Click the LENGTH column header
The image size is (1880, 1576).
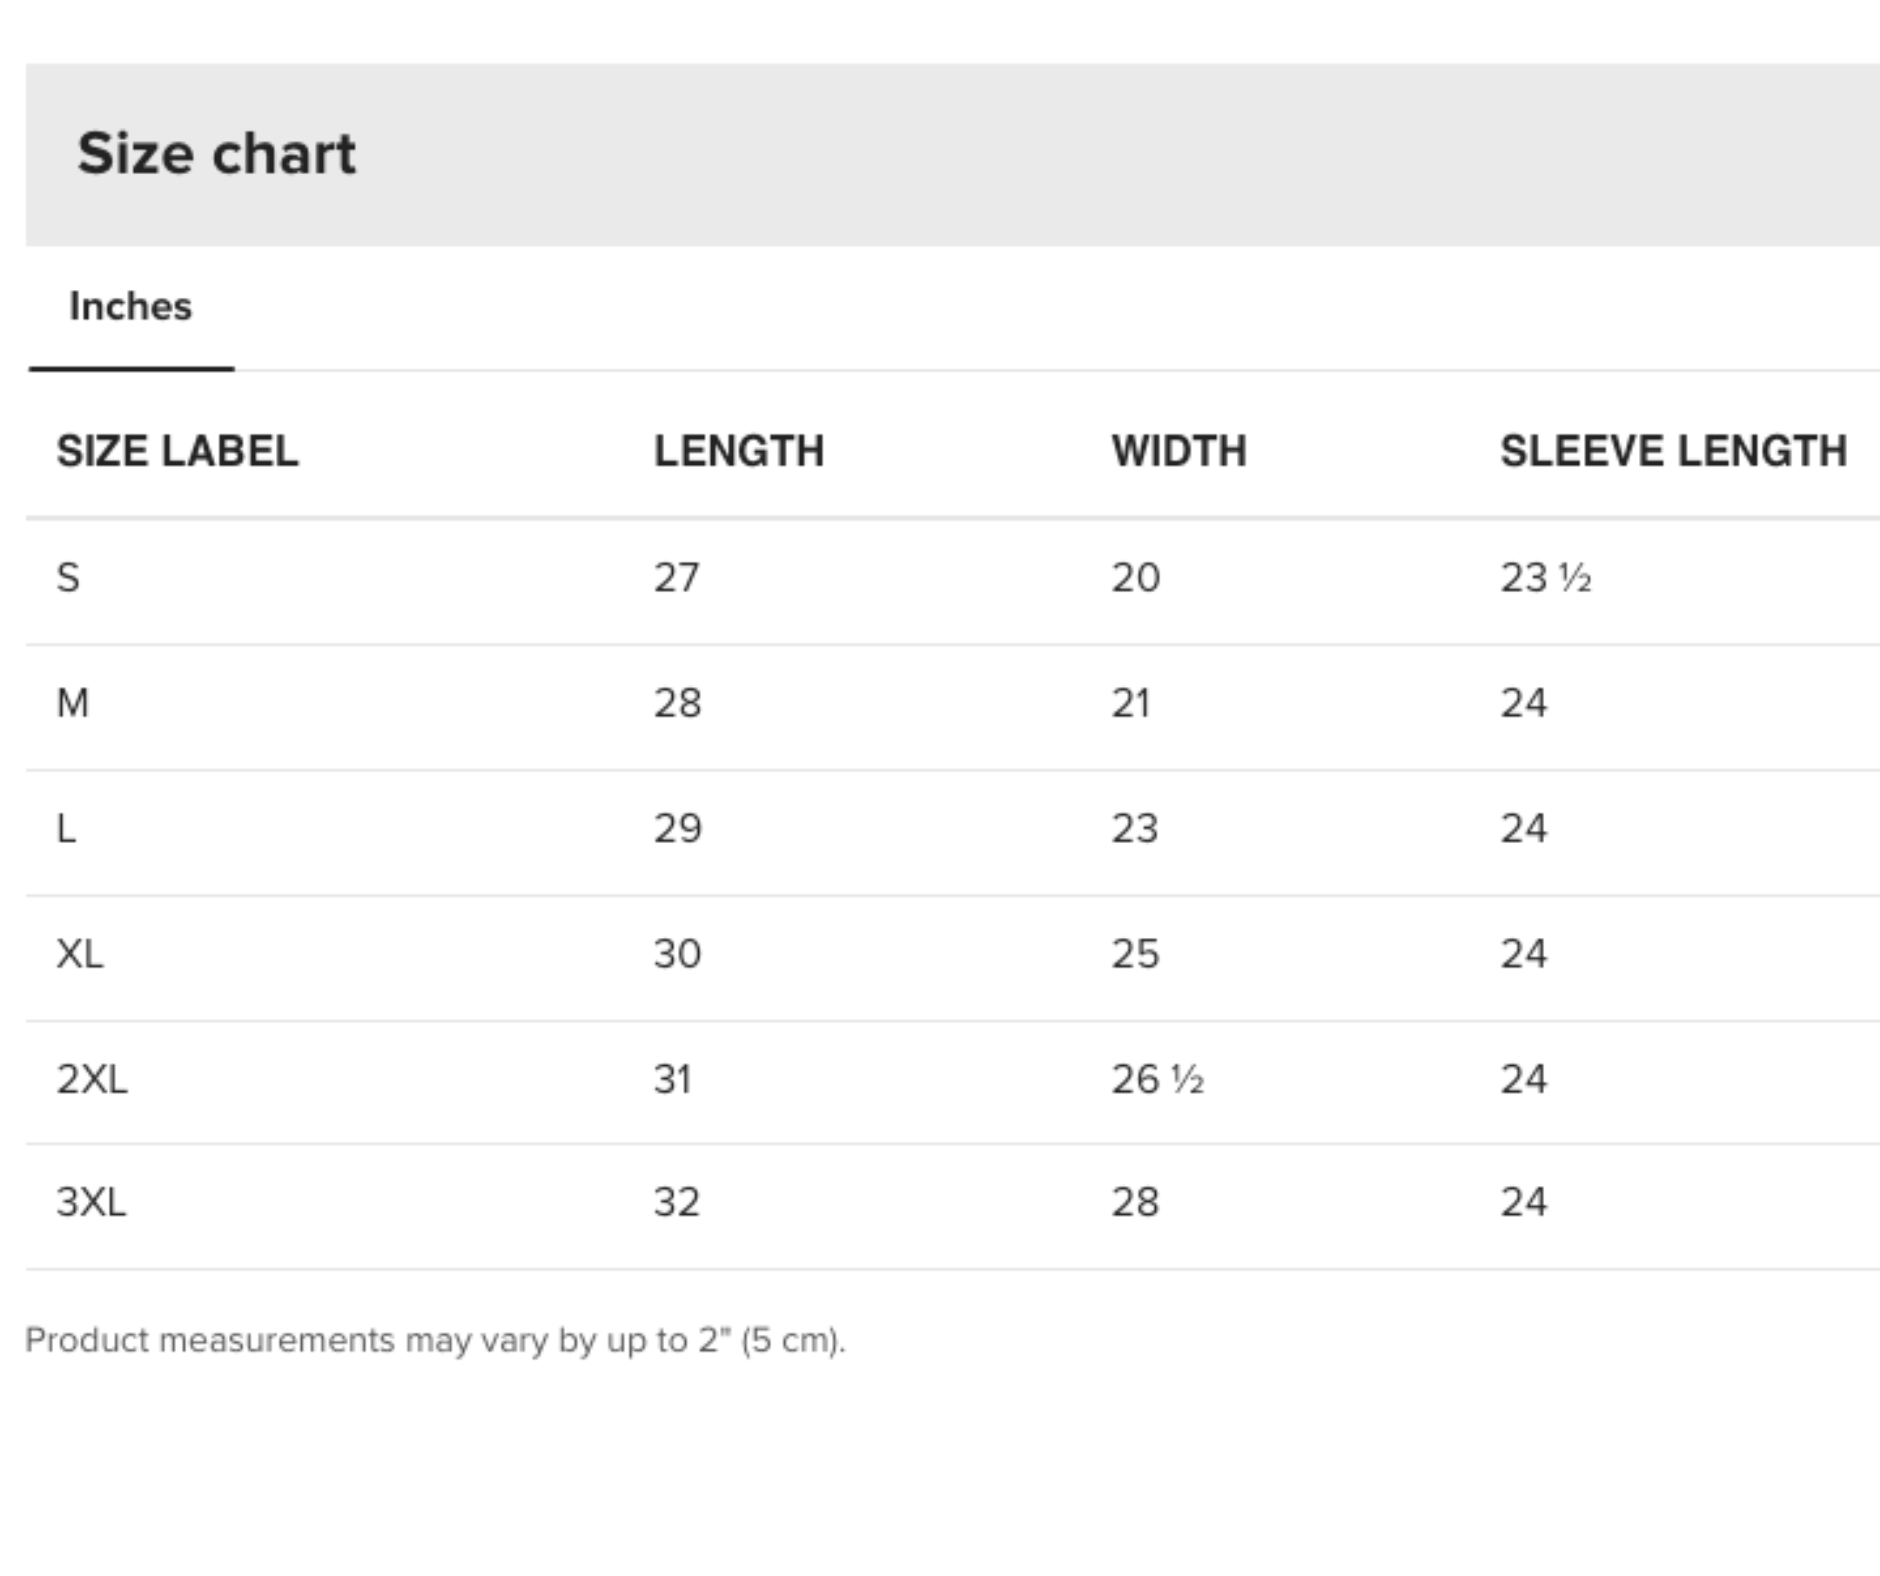[x=739, y=451]
